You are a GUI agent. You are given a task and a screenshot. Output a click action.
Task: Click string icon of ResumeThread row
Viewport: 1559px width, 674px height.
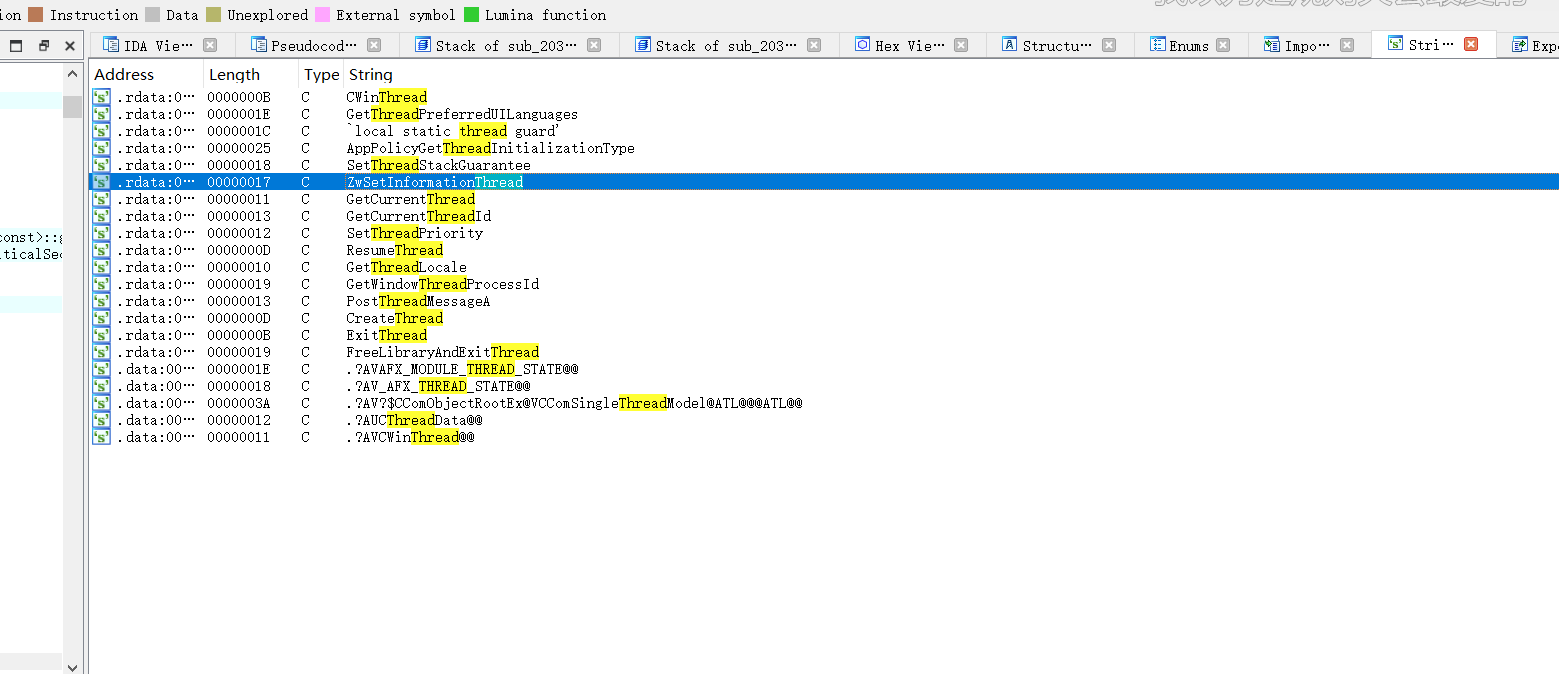tap(101, 250)
